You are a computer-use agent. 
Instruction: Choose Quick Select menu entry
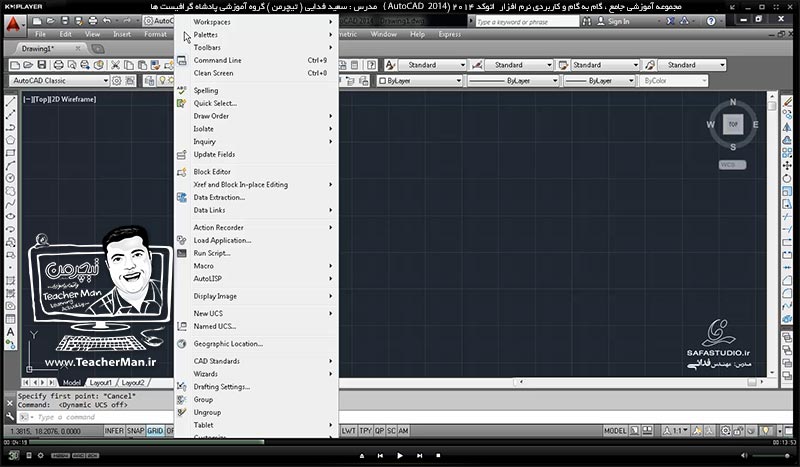(256, 103)
